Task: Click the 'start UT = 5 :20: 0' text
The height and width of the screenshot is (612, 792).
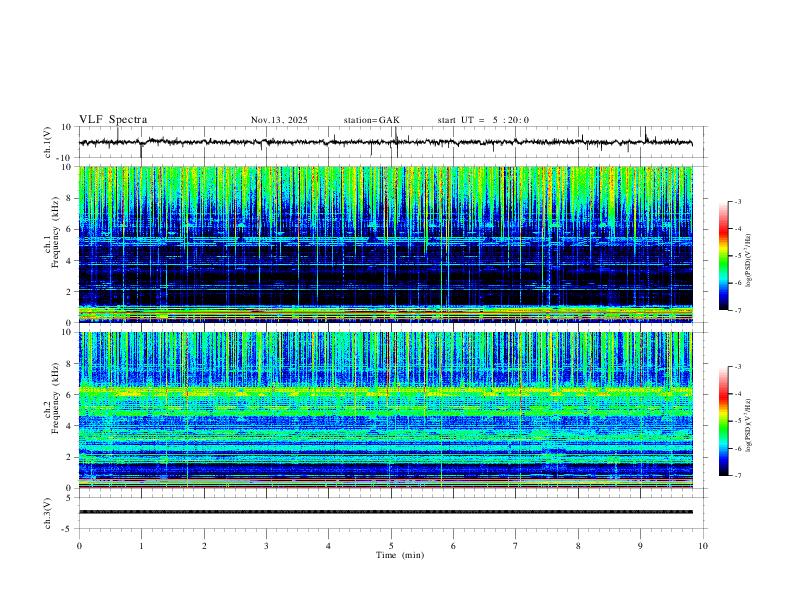Action: pyautogui.click(x=483, y=120)
